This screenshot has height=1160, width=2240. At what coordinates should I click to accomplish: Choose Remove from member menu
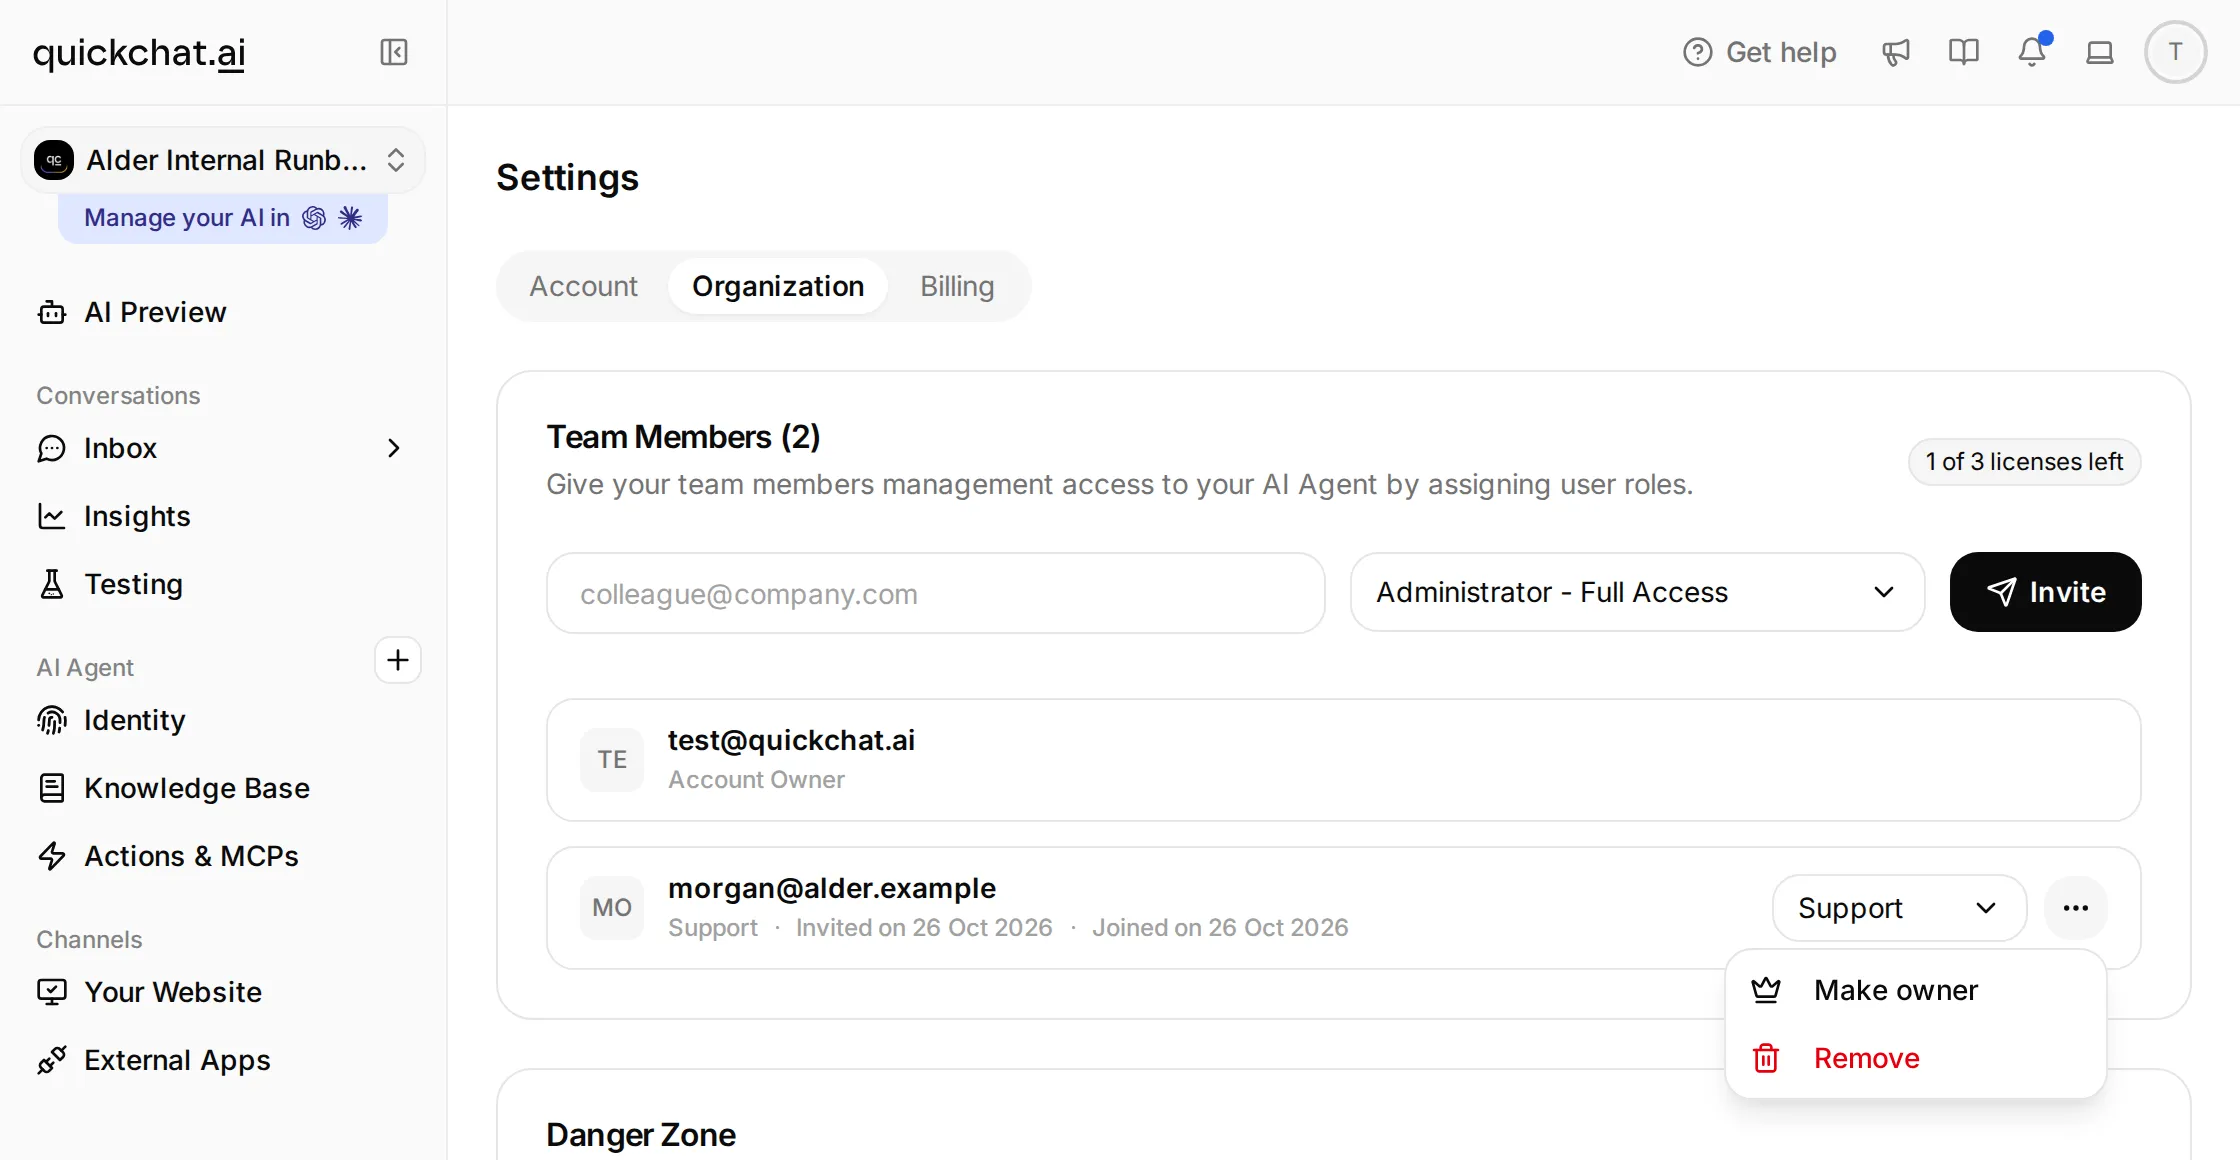1916,1058
